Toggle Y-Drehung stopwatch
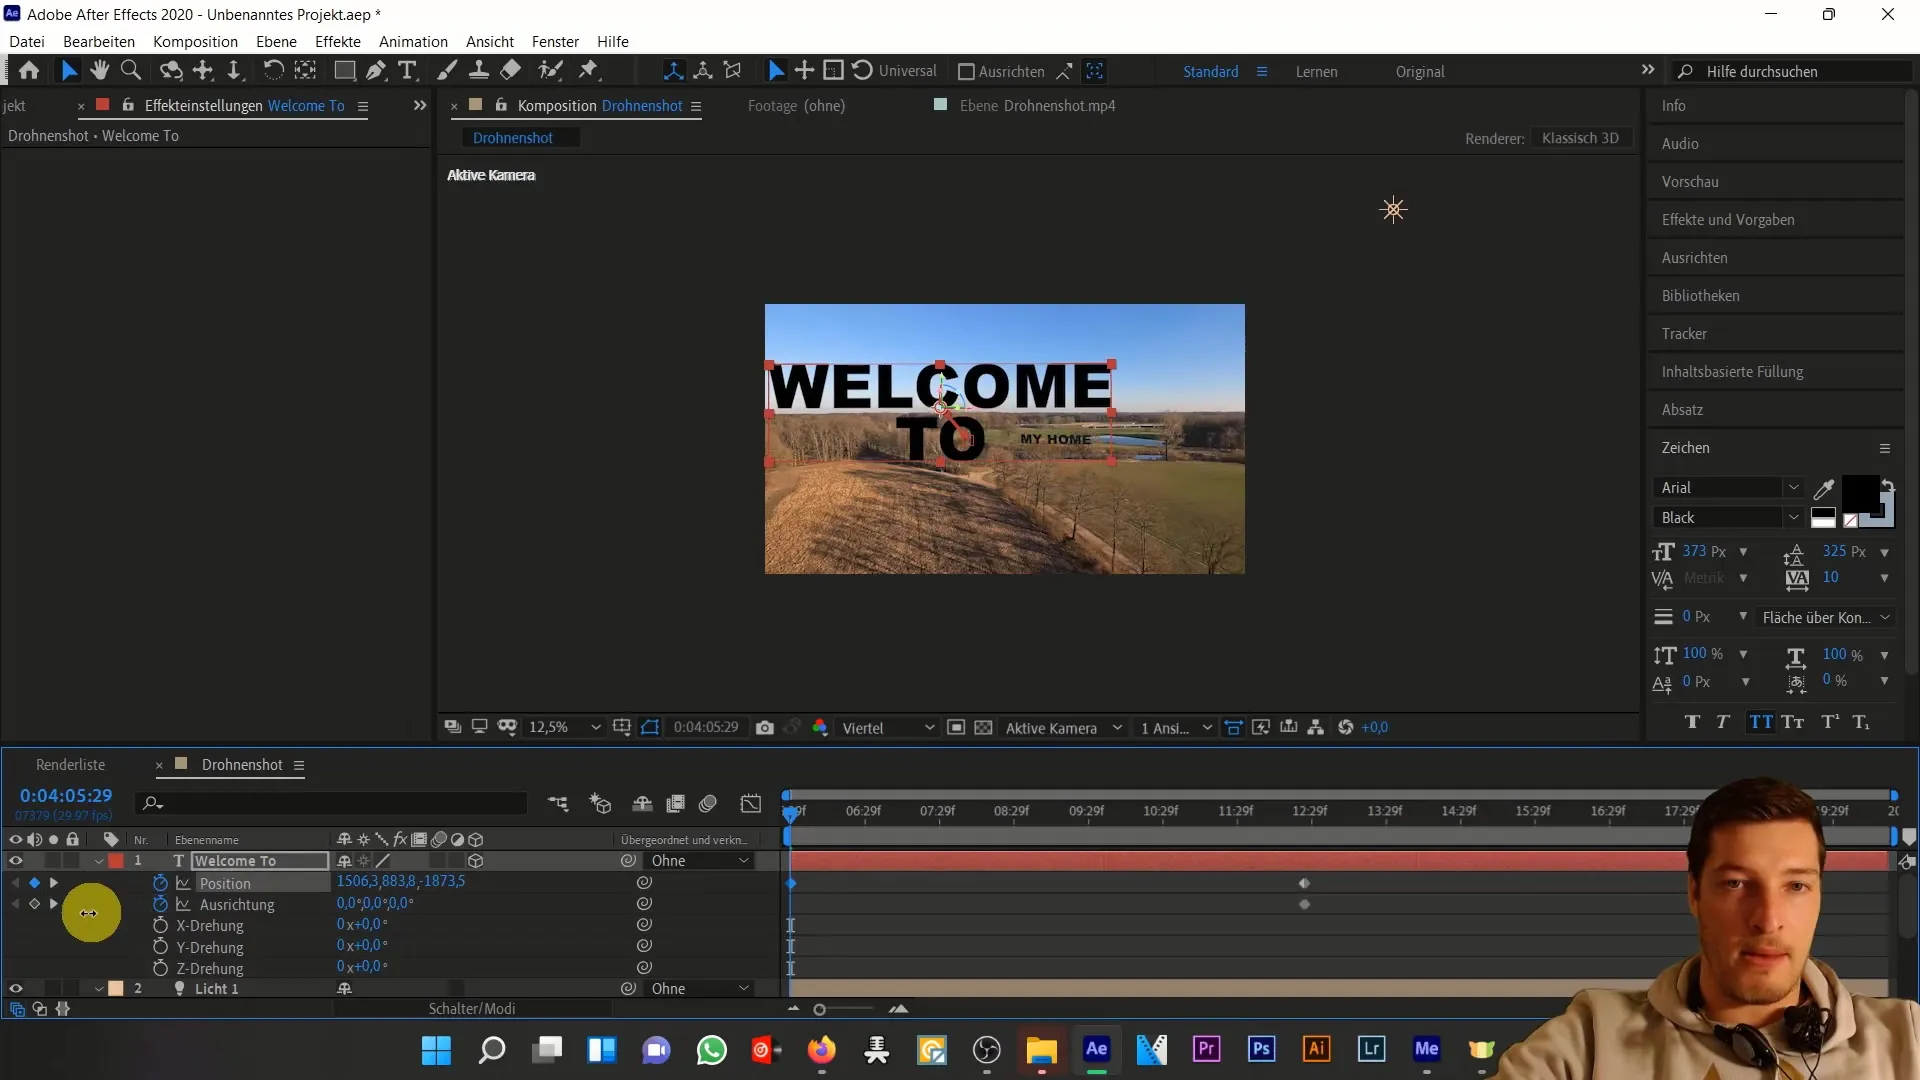The height and width of the screenshot is (1080, 1920). coord(160,946)
